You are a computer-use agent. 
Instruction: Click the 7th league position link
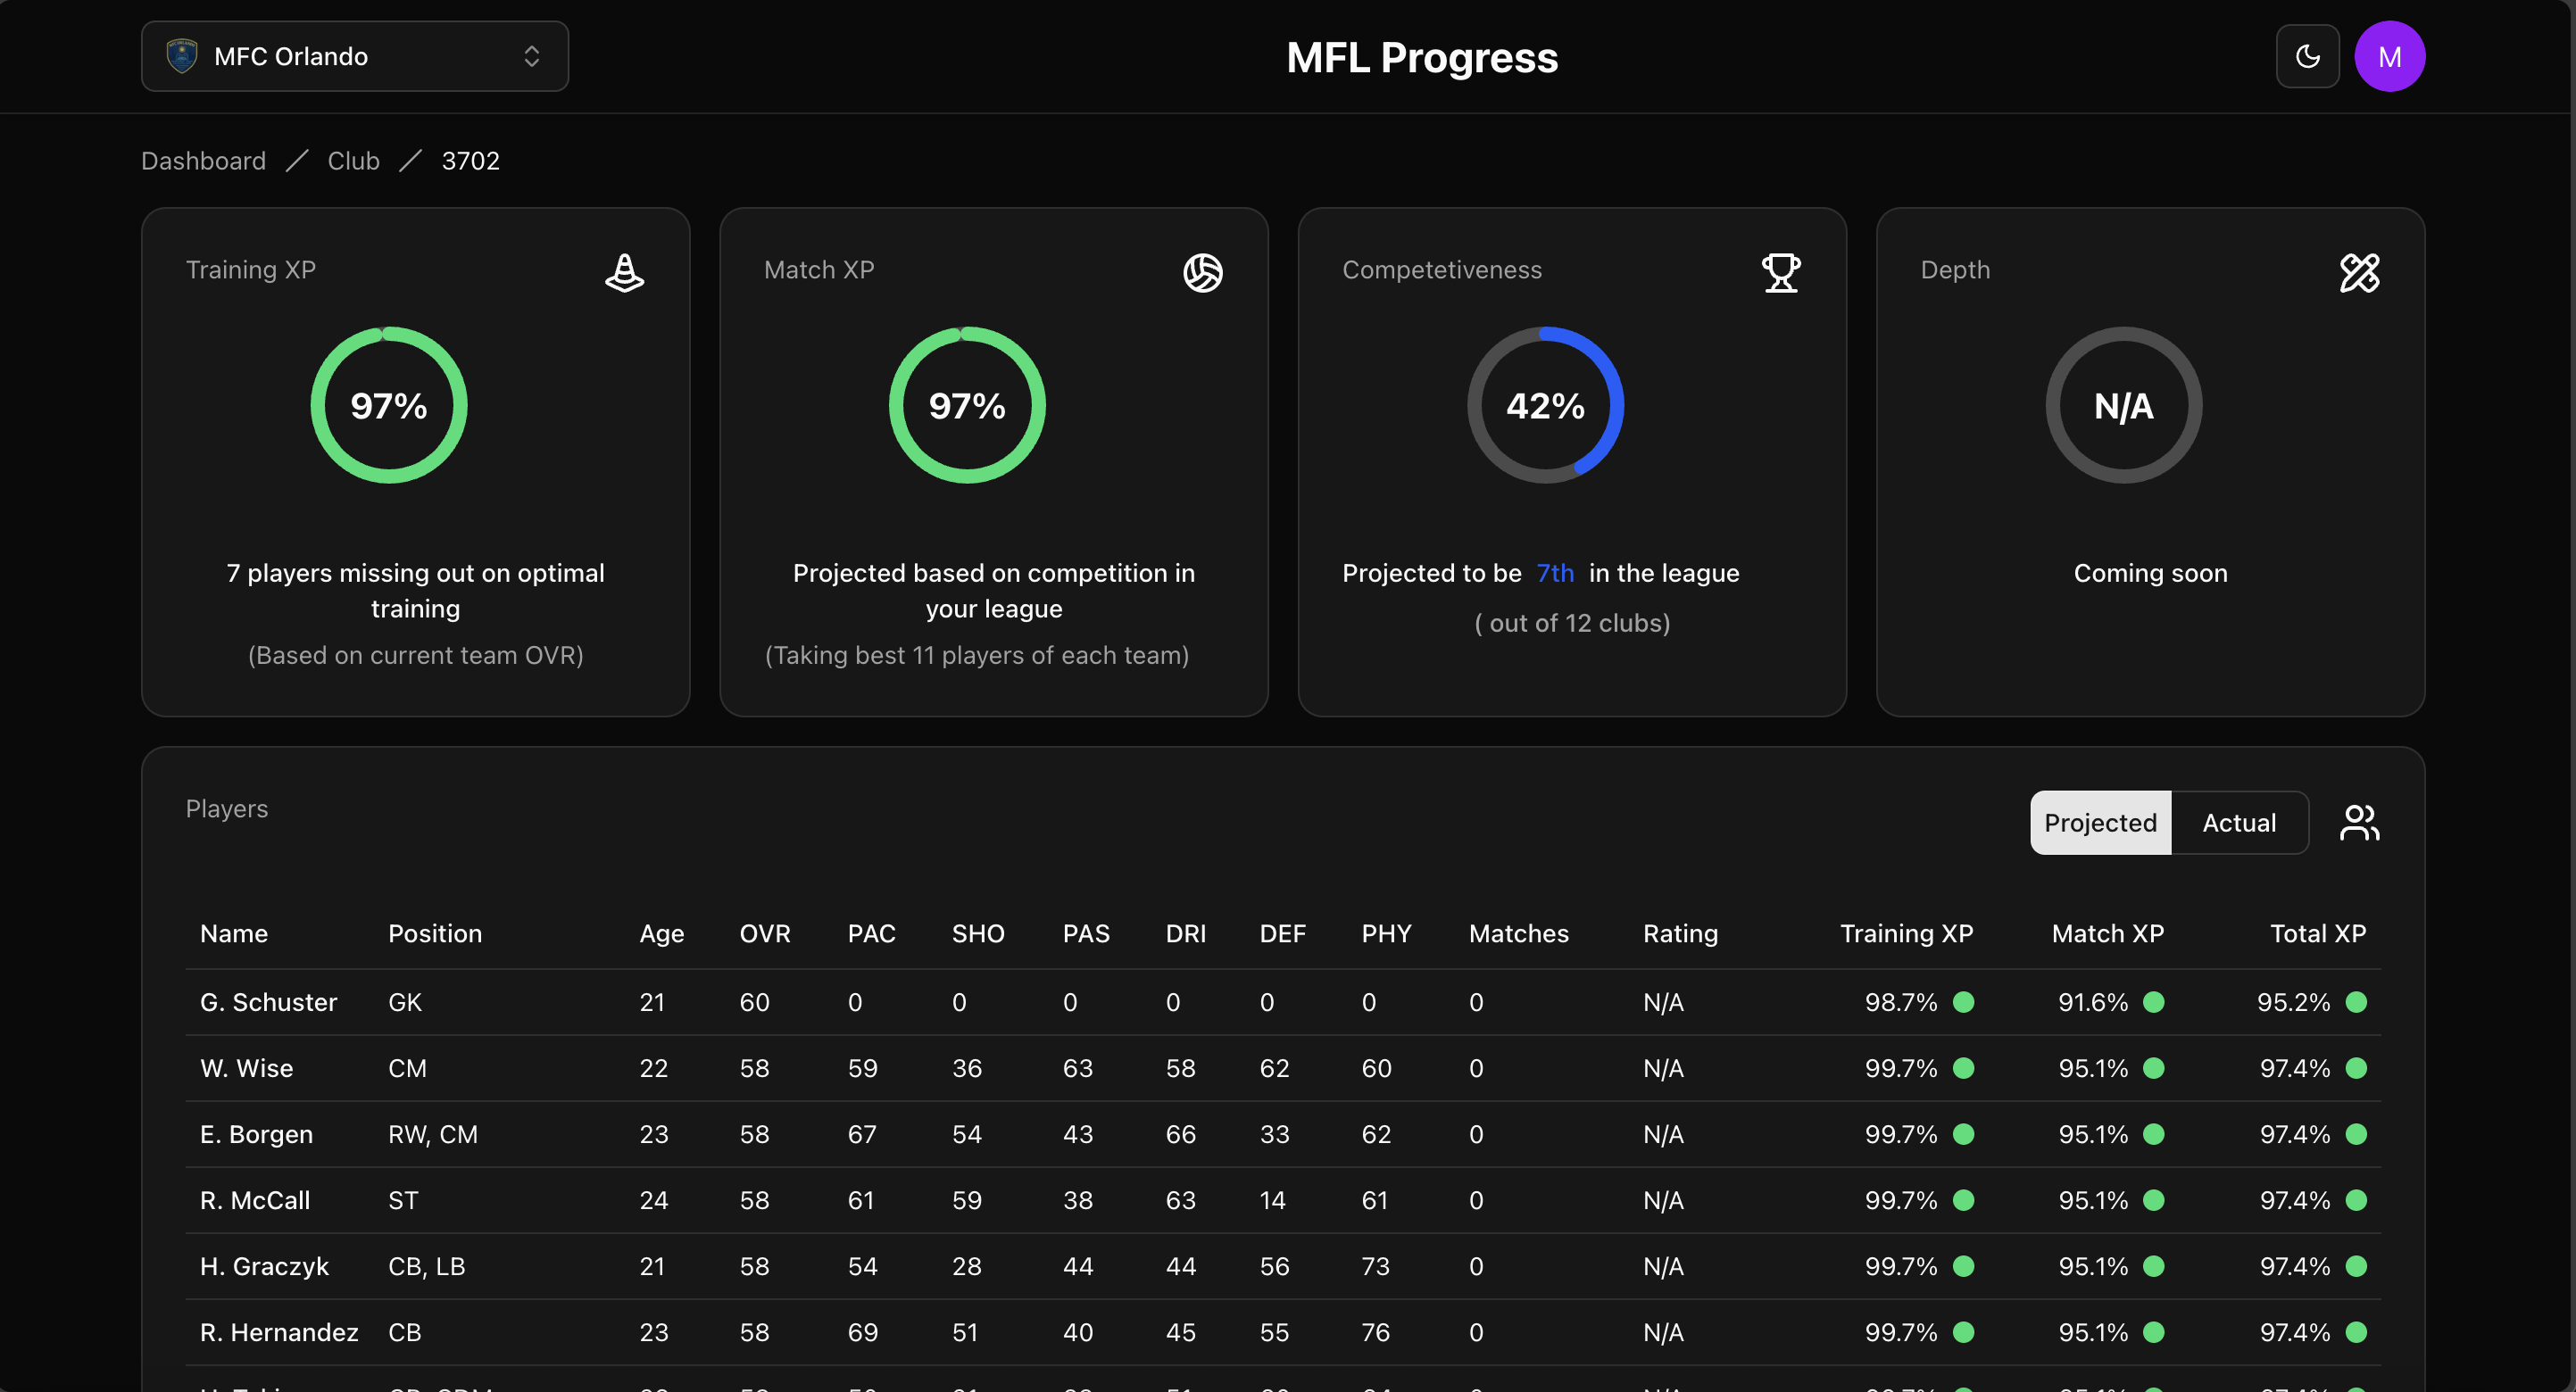click(1555, 572)
